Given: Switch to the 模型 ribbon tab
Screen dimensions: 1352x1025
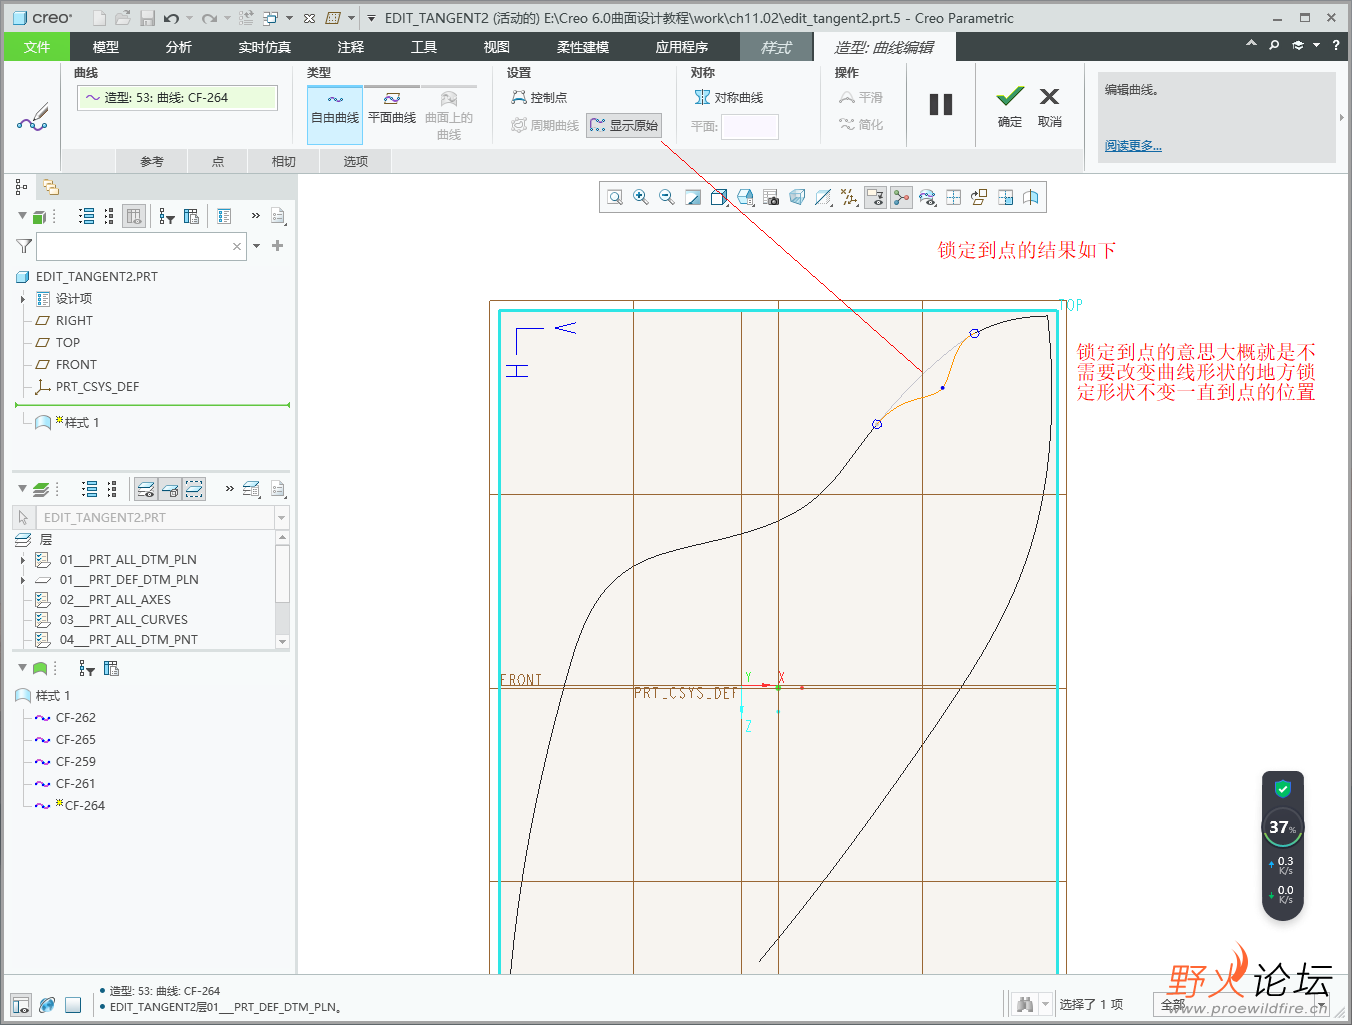Looking at the screenshot, I should click(x=106, y=47).
